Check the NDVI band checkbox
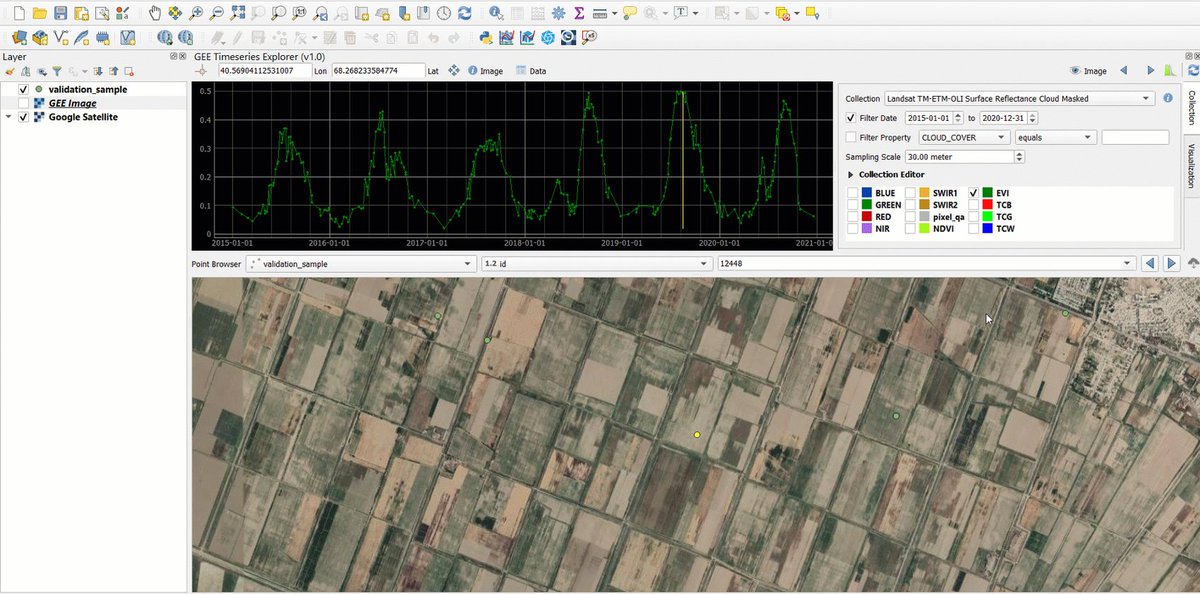The width and height of the screenshot is (1200, 594). (x=911, y=228)
